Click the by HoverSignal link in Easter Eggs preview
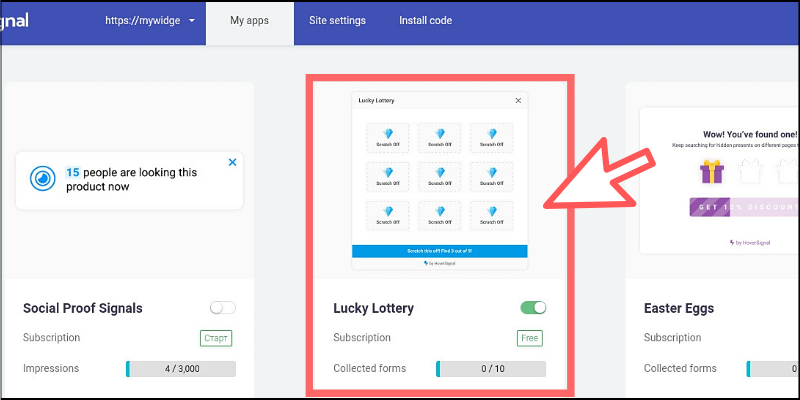This screenshot has width=800, height=400. tap(750, 243)
